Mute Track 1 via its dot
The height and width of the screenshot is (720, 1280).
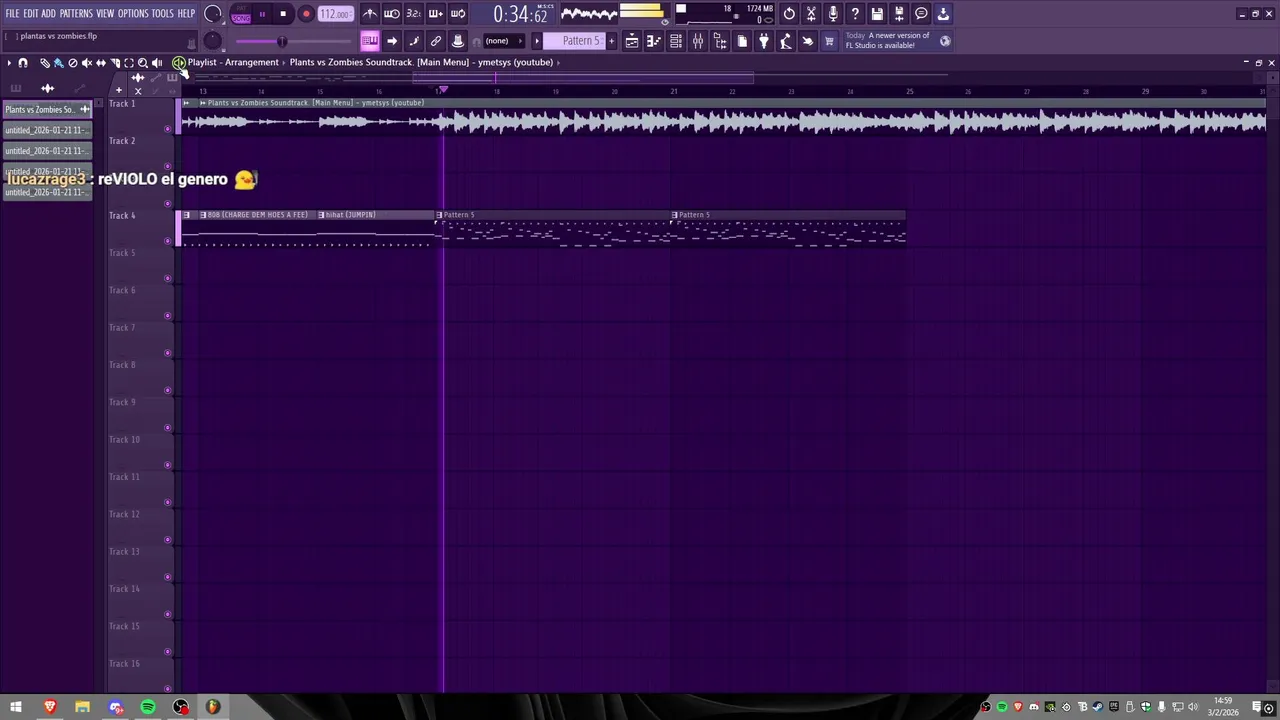pos(167,129)
